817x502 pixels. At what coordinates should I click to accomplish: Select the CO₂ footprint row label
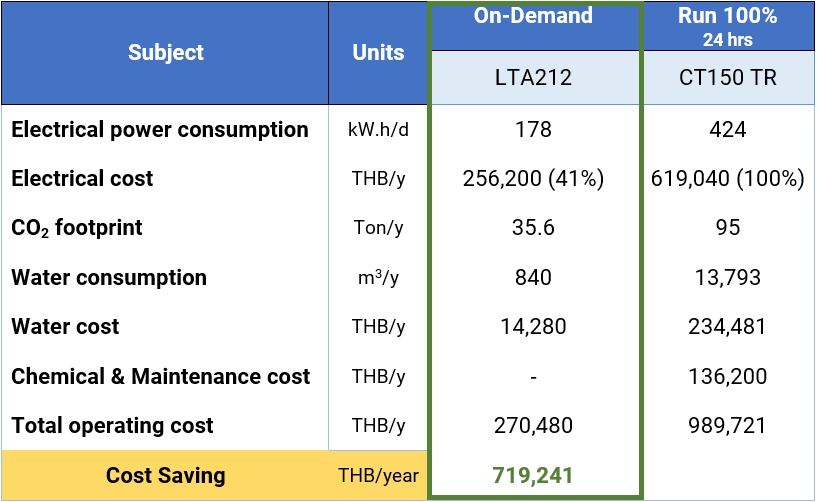click(x=77, y=228)
